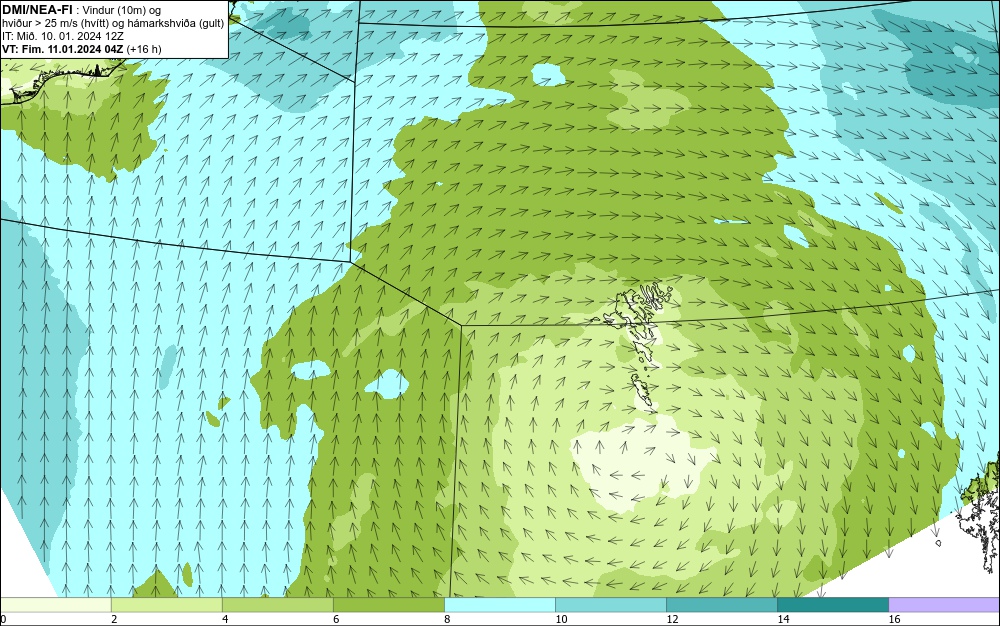Click the '(+16 h)' forecast offset text
The height and width of the screenshot is (626, 1000).
(x=144, y=48)
